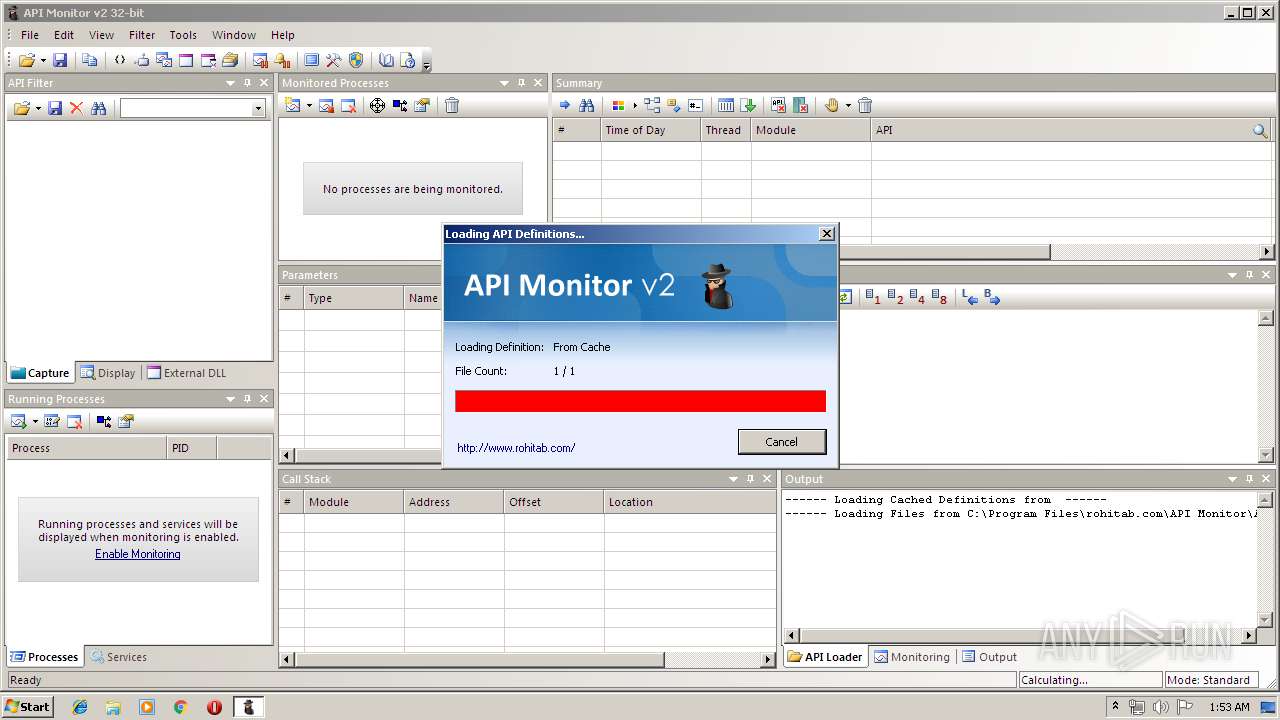1280x720 pixels.
Task: Search Summary with the magnifier icon
Action: click(1260, 130)
